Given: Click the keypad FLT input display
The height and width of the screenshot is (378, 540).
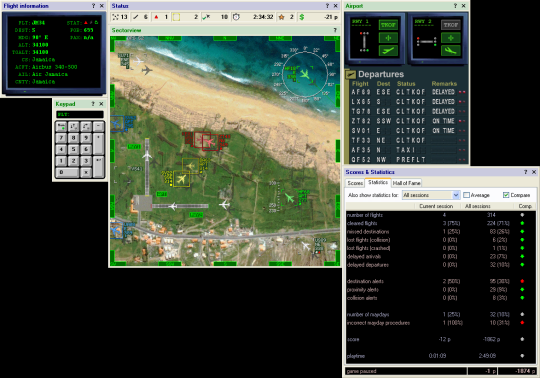Looking at the screenshot, I should [x=80, y=114].
